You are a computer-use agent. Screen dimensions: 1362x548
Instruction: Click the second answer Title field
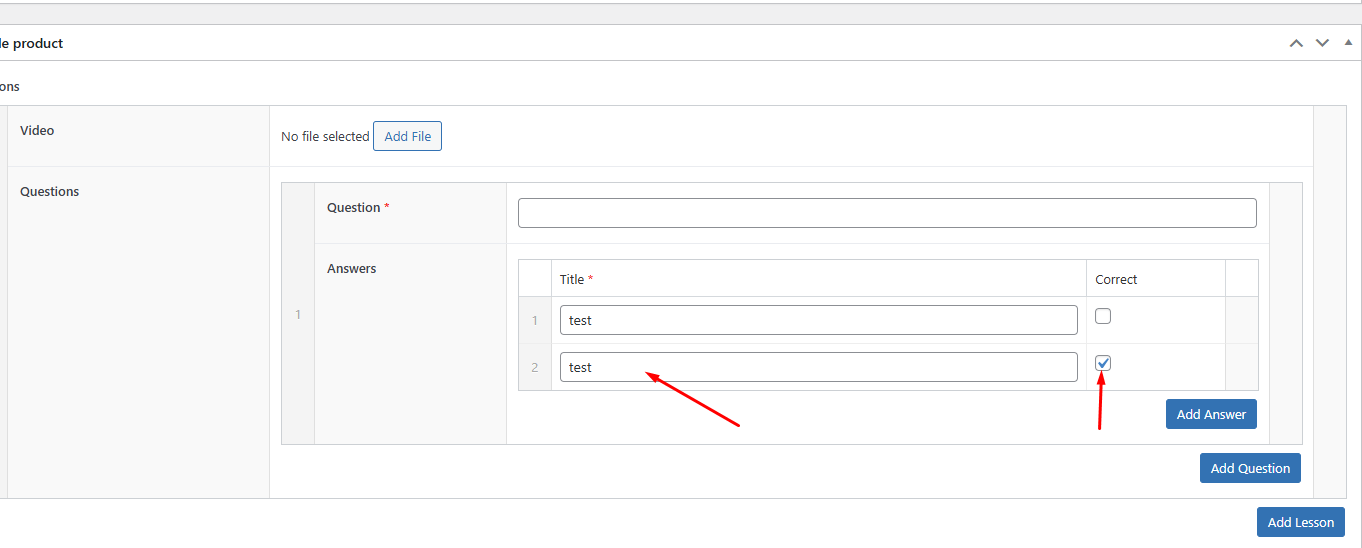[818, 367]
